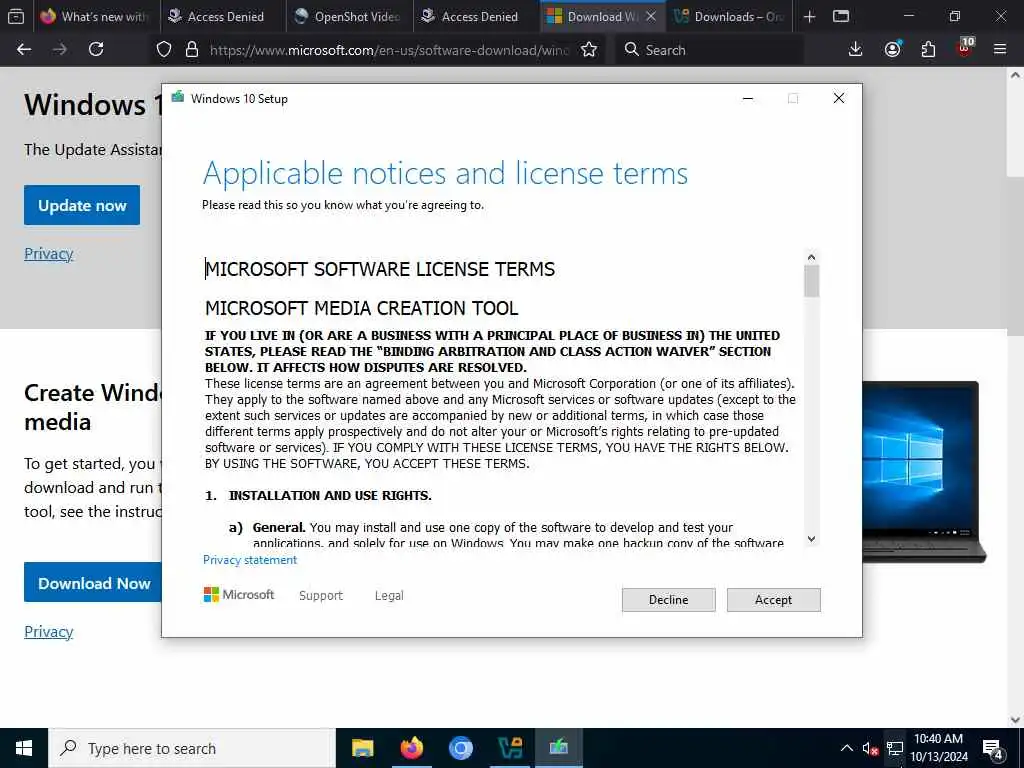This screenshot has height=768, width=1024.
Task: Click the muted volume tray icon
Action: tap(870, 748)
